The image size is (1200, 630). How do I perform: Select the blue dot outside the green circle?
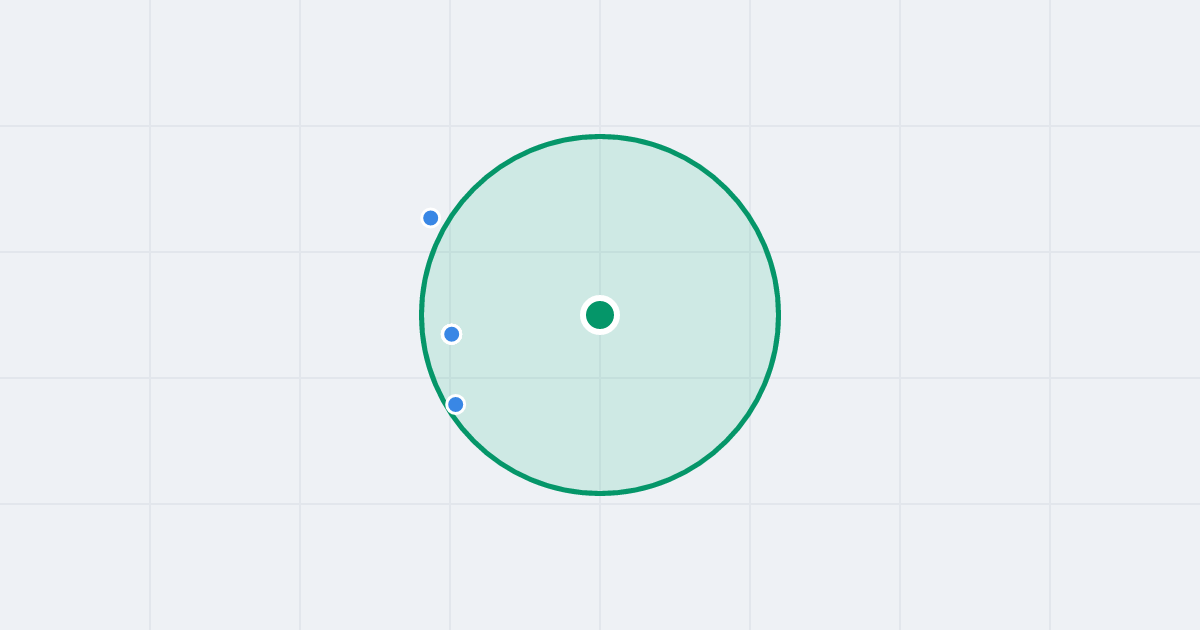coord(431,218)
